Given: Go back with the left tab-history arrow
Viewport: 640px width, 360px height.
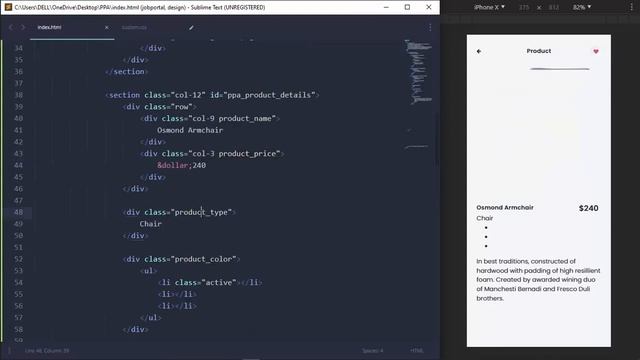Looking at the screenshot, I should pos(11,27).
